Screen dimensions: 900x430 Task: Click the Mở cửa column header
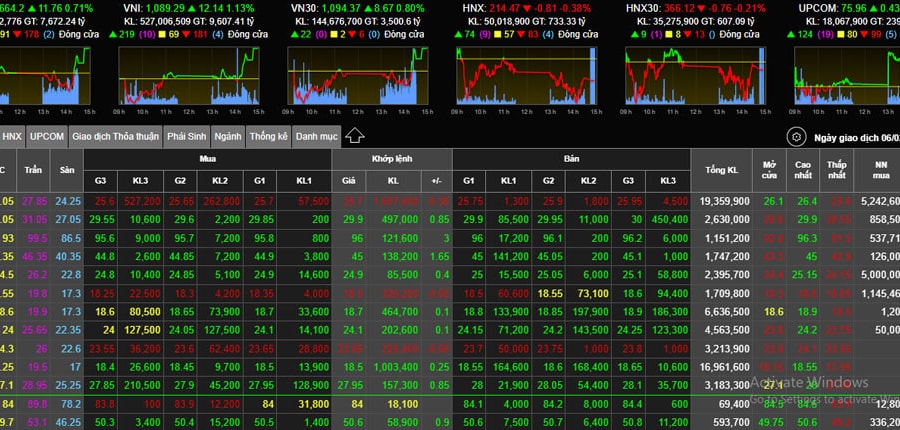click(769, 171)
